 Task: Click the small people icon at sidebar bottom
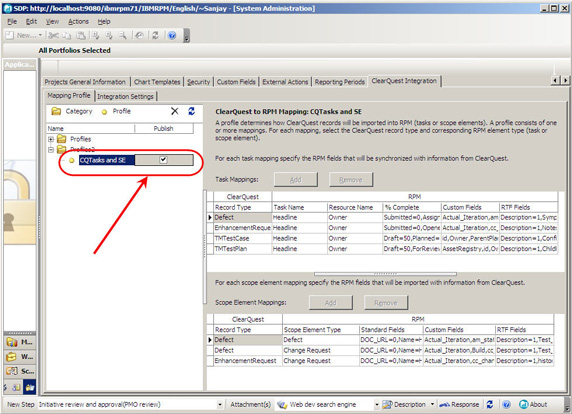point(16,387)
